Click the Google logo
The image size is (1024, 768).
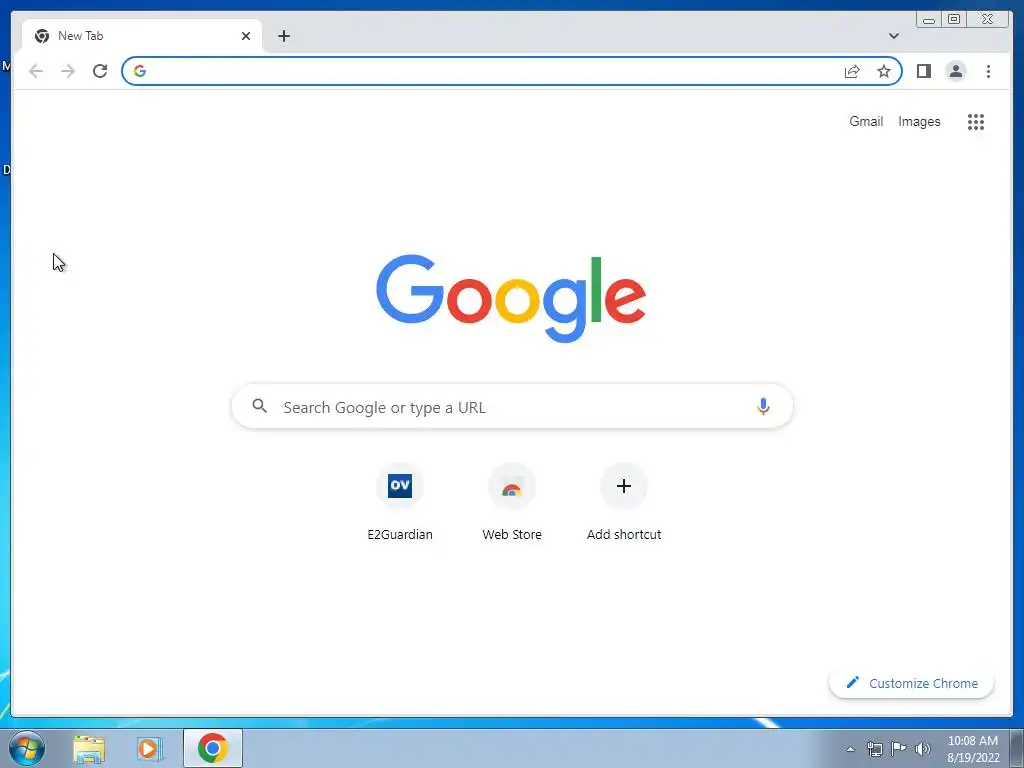511,298
